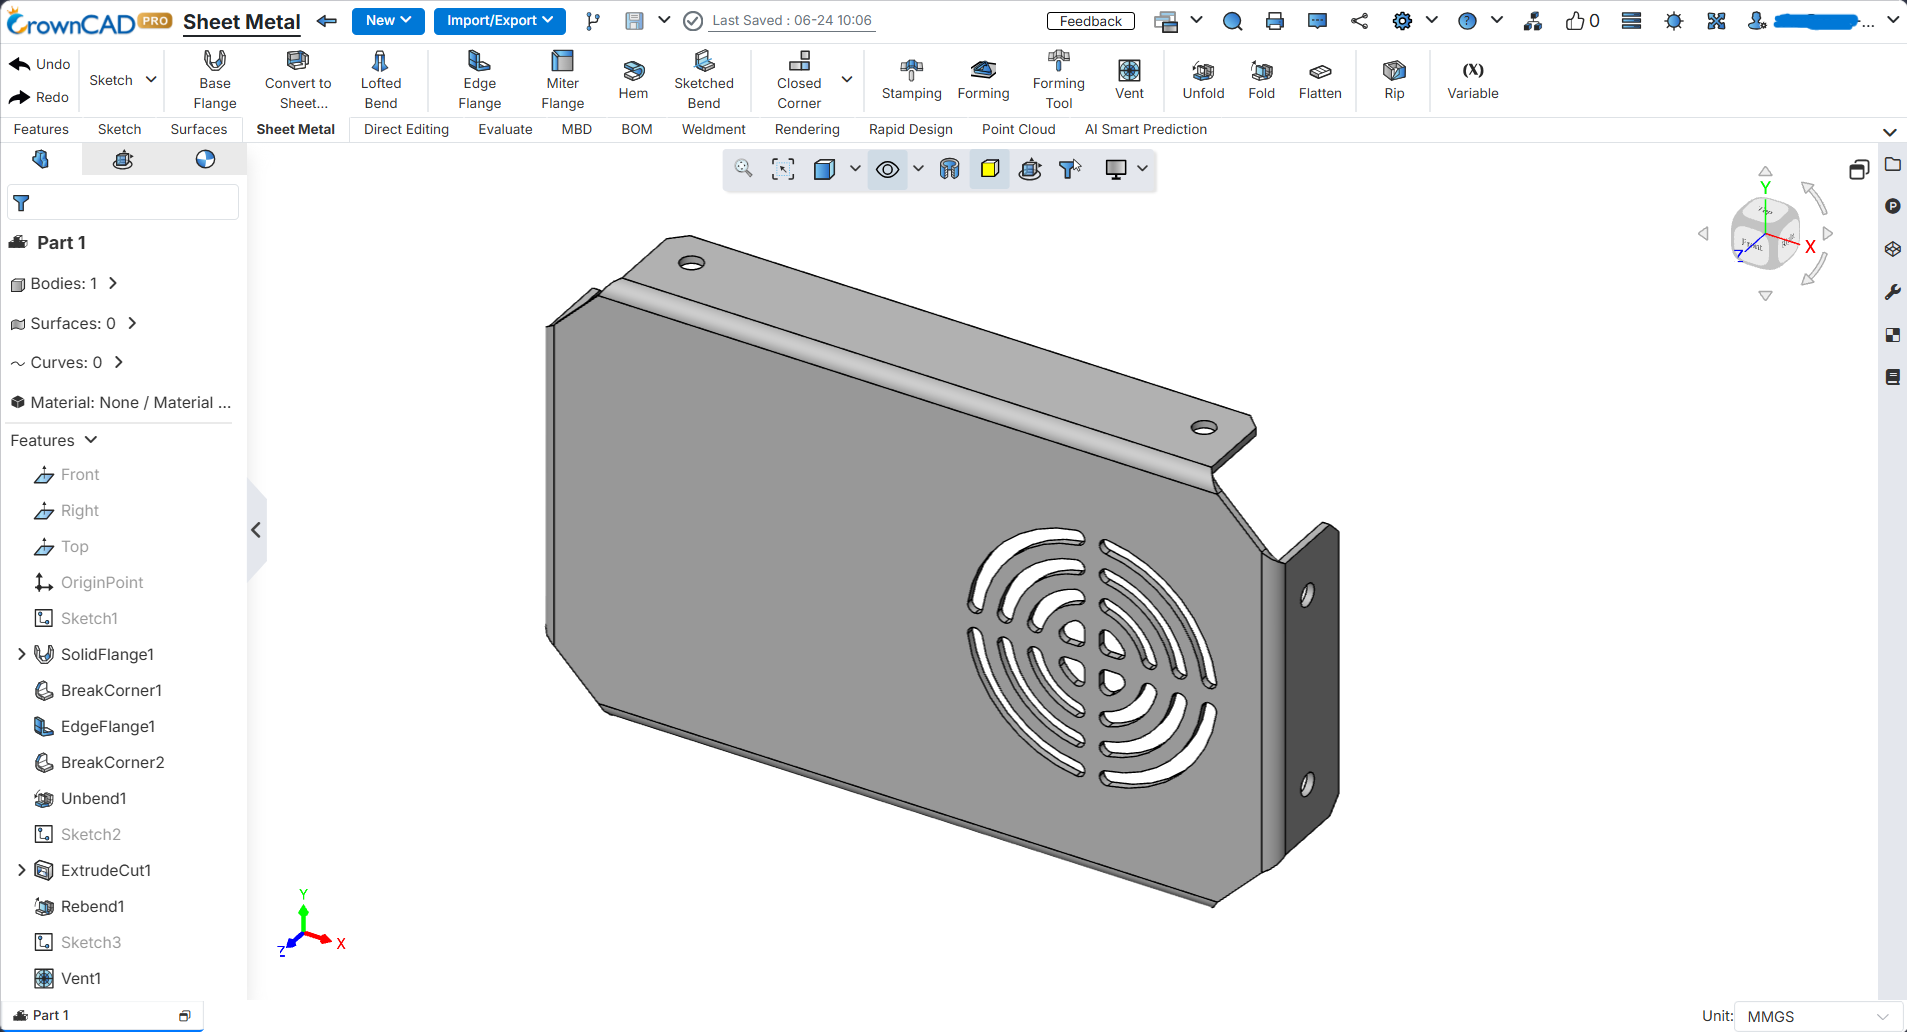Open the Lofted Bend tool

(381, 80)
